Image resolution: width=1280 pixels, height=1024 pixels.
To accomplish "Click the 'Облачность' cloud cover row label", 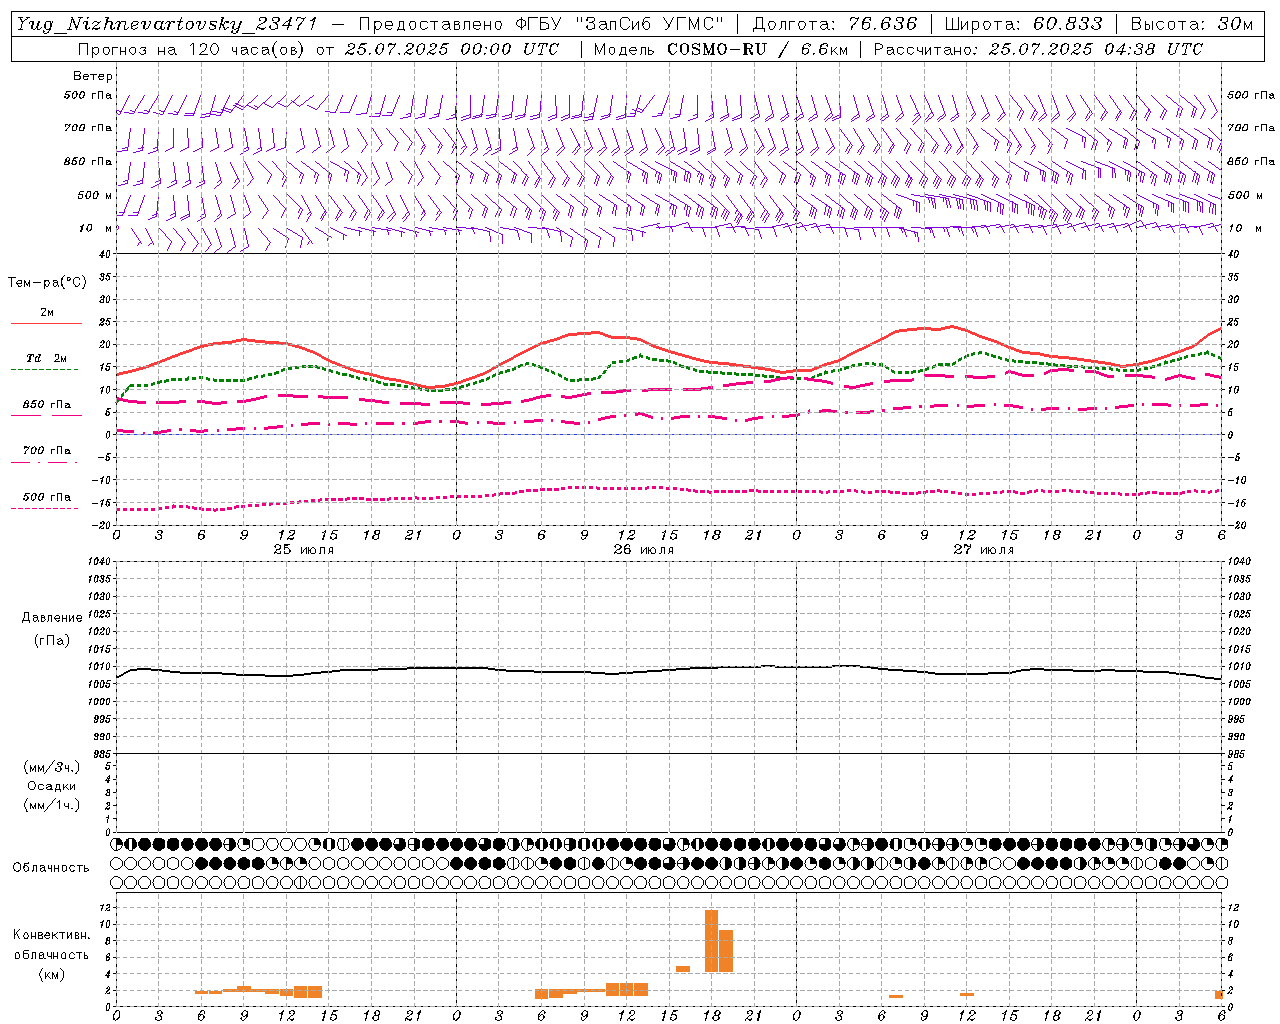I will click(51, 868).
